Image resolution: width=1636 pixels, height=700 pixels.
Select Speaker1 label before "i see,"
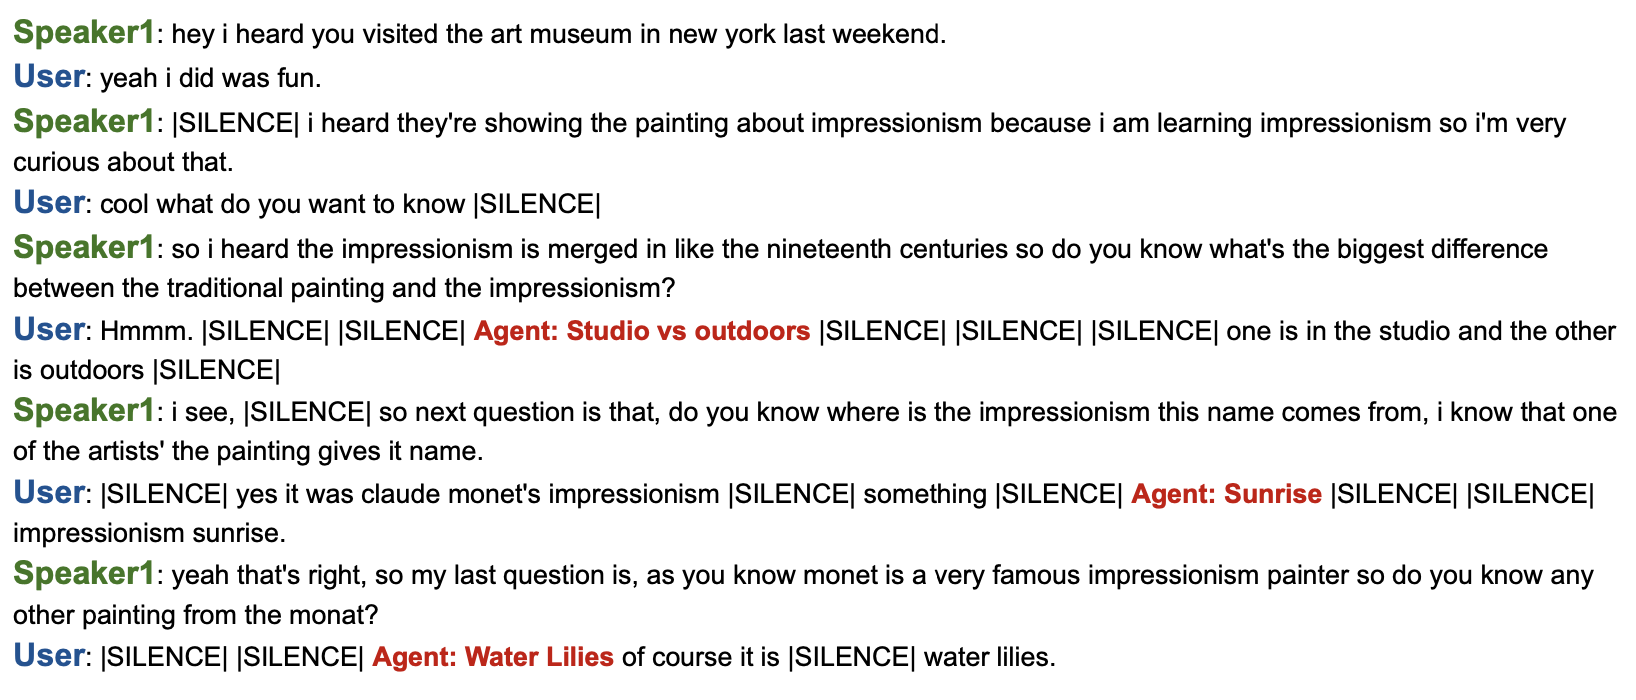point(84,411)
